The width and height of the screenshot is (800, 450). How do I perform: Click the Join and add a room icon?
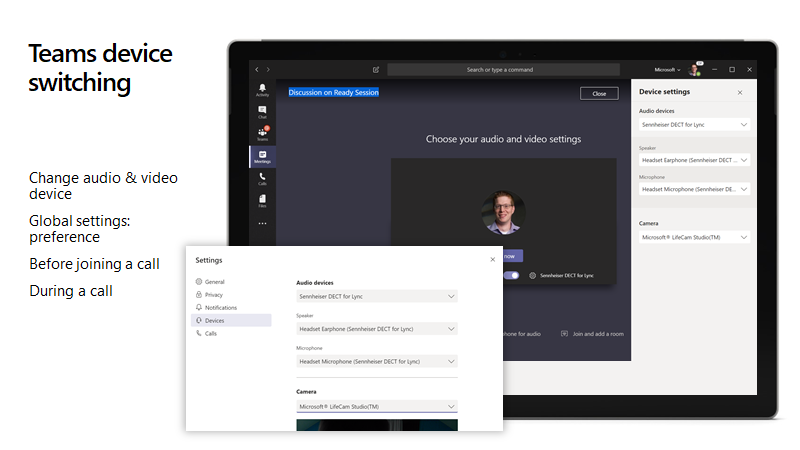coord(564,334)
